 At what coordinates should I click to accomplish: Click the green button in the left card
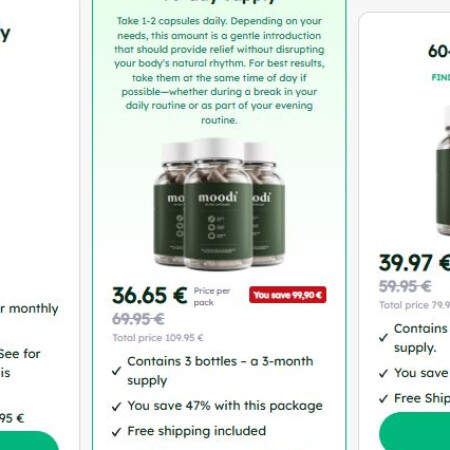29,441
